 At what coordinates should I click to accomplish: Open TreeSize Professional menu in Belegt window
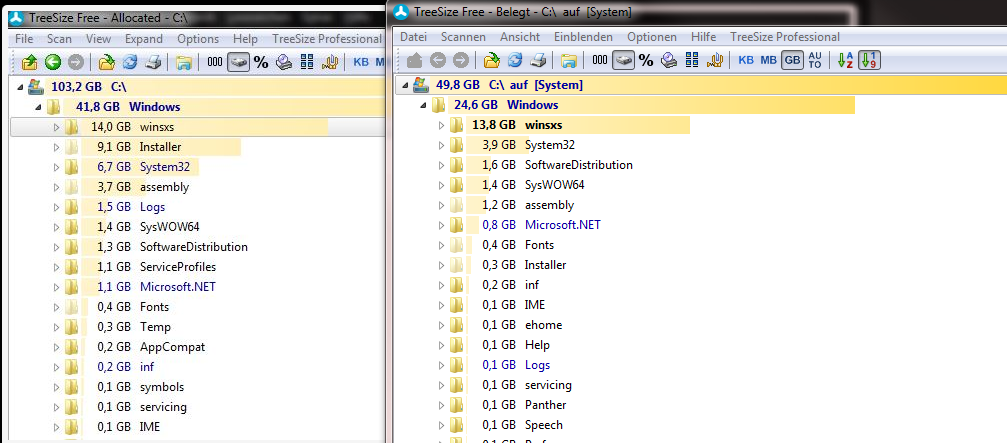(x=785, y=37)
